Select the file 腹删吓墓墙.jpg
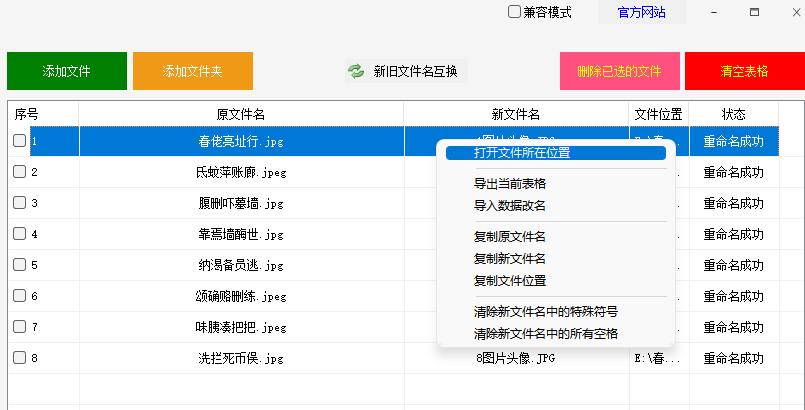This screenshot has width=805, height=410. pyautogui.click(x=241, y=203)
